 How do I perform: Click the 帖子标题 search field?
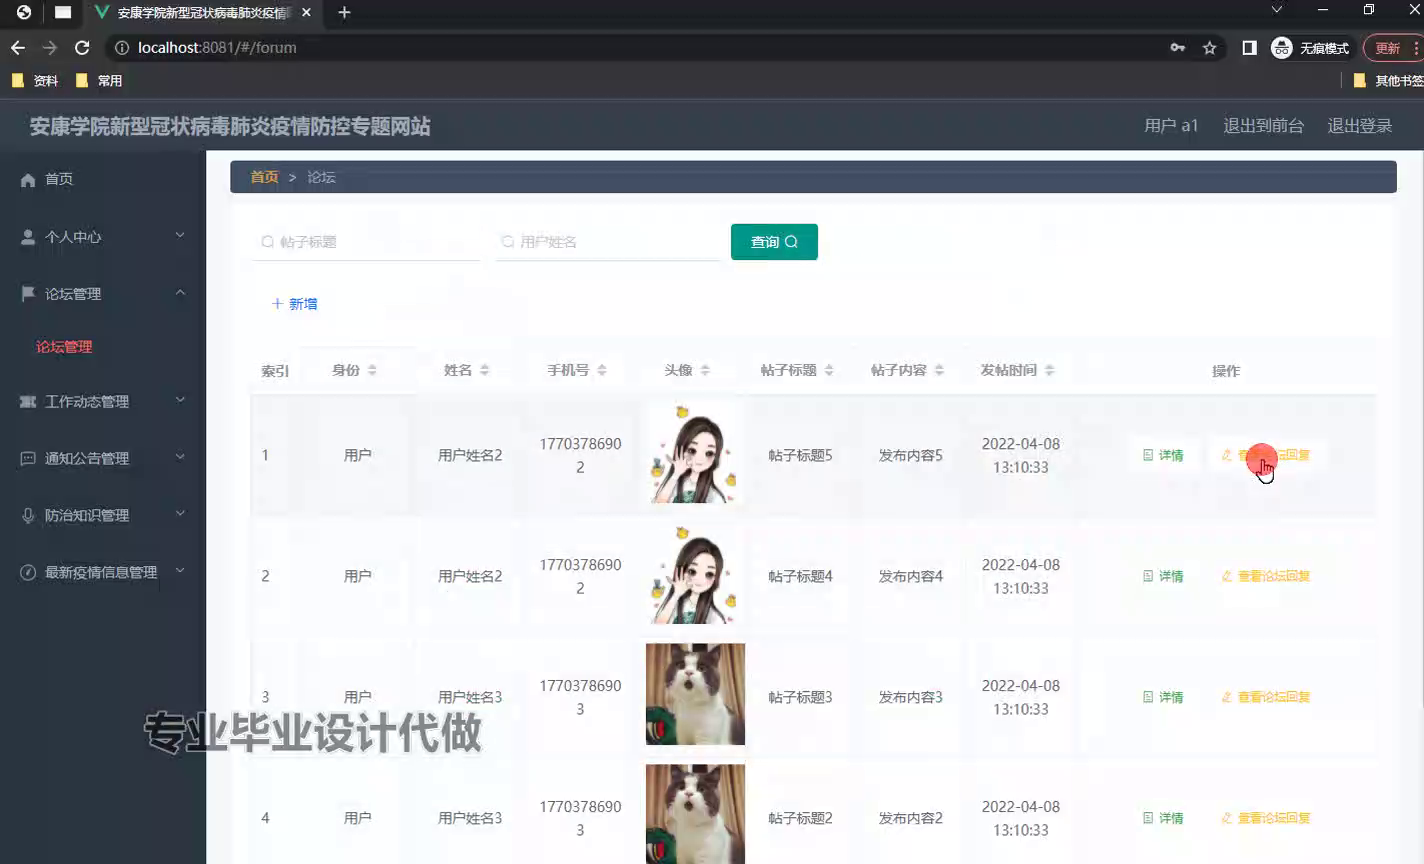(x=366, y=241)
